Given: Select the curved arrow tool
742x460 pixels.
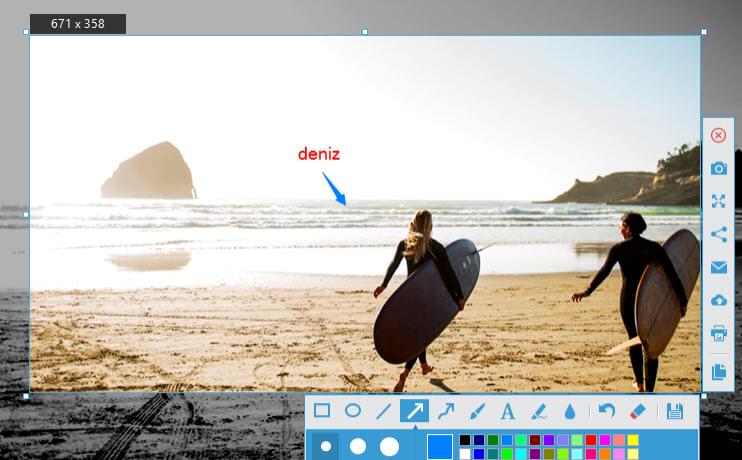Looking at the screenshot, I should tap(445, 410).
